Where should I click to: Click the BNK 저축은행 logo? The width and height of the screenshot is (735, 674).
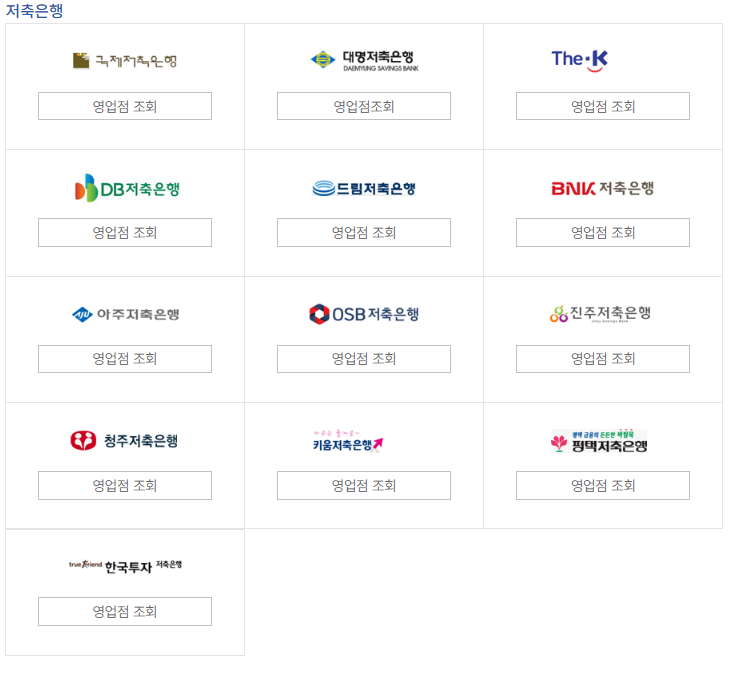pyautogui.click(x=603, y=188)
